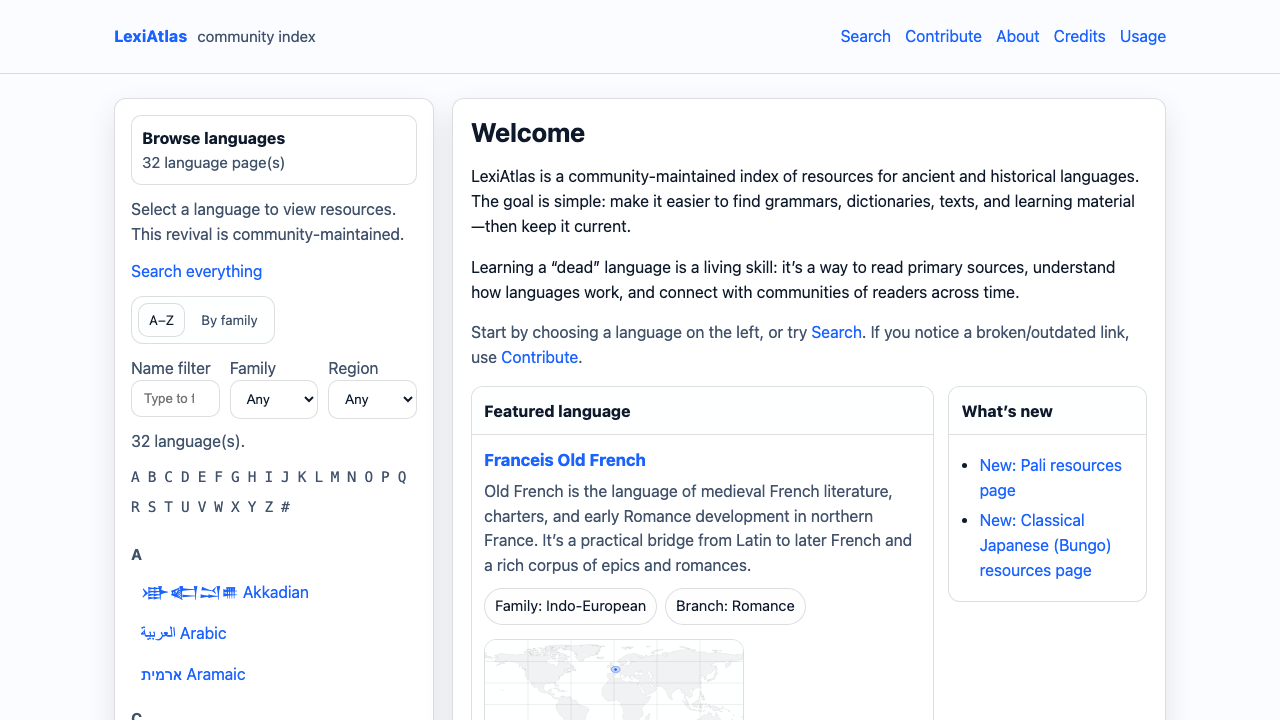Click the LexiAtlas logo link
Image resolution: width=1280 pixels, height=720 pixels.
pos(150,37)
